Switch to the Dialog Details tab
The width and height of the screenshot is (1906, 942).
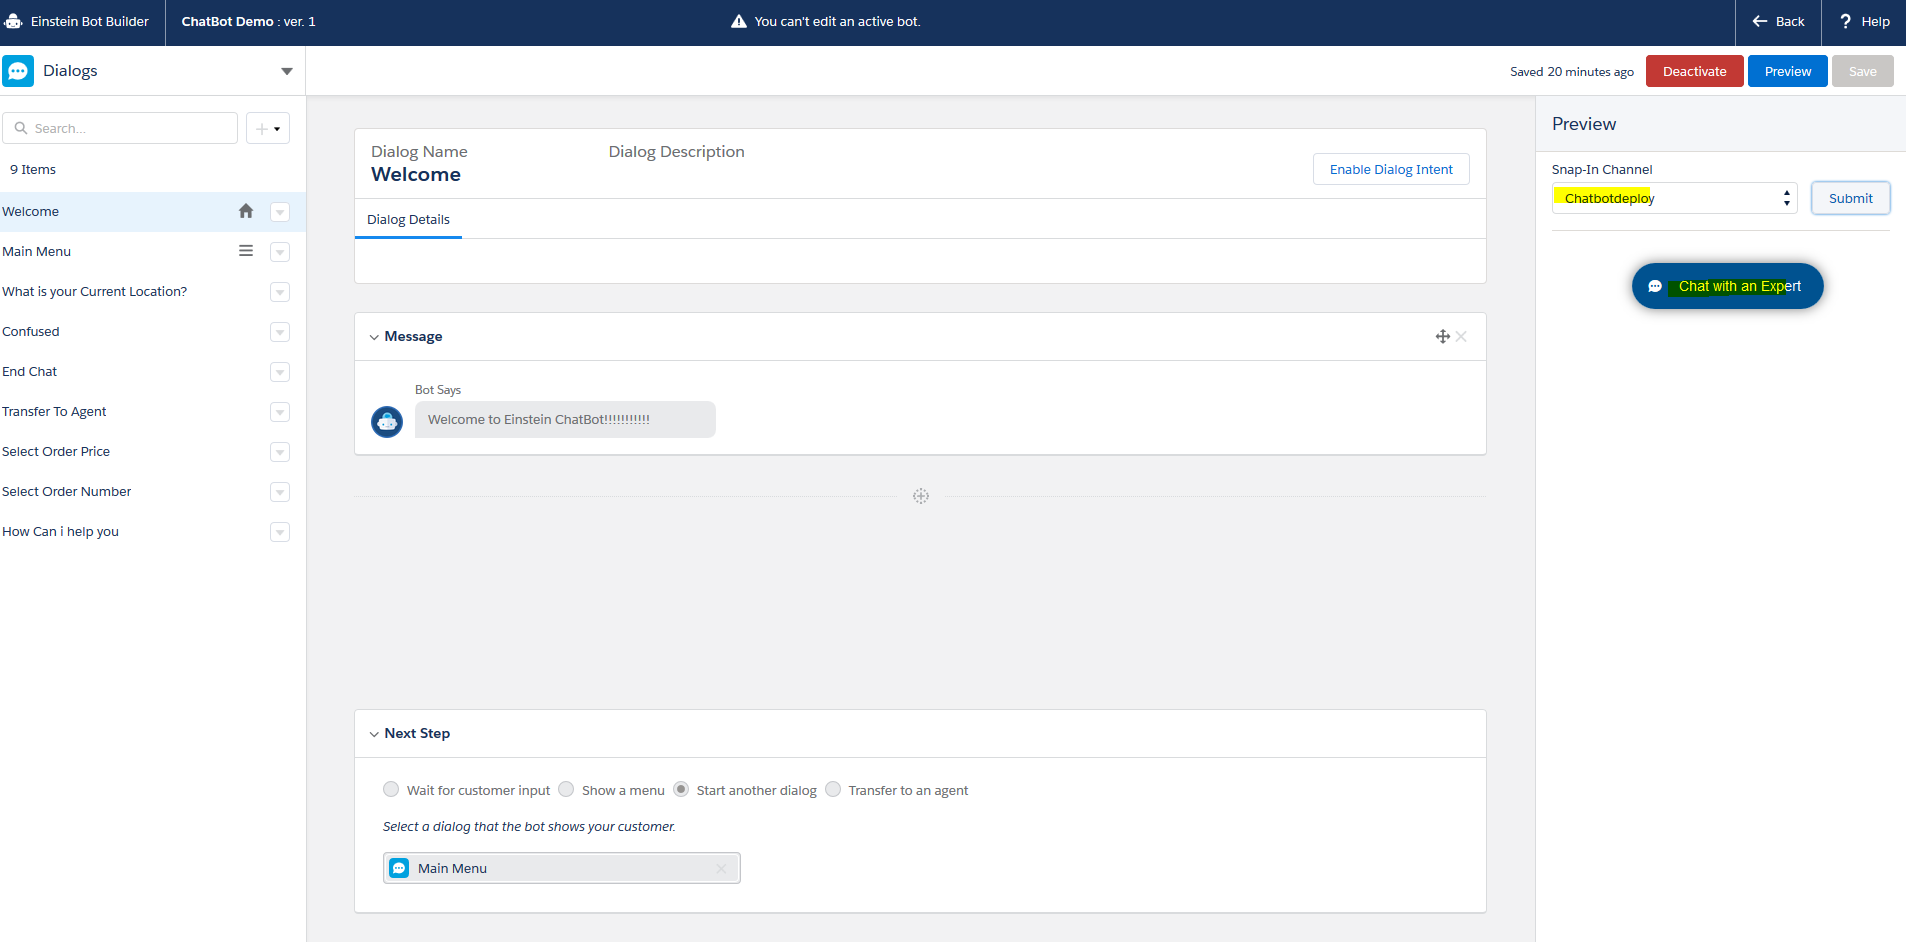pos(408,219)
